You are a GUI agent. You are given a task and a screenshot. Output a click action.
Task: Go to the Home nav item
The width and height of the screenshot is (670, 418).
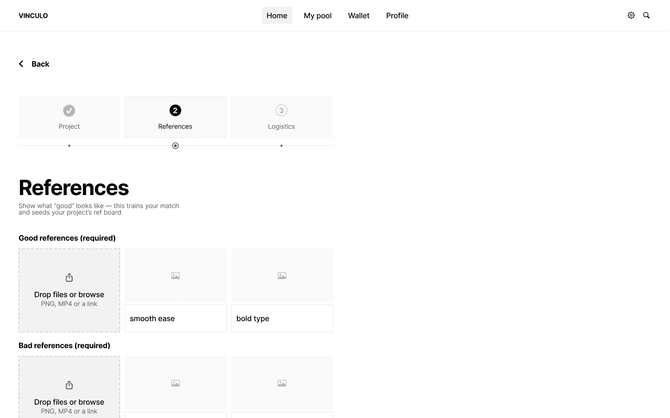tap(277, 15)
